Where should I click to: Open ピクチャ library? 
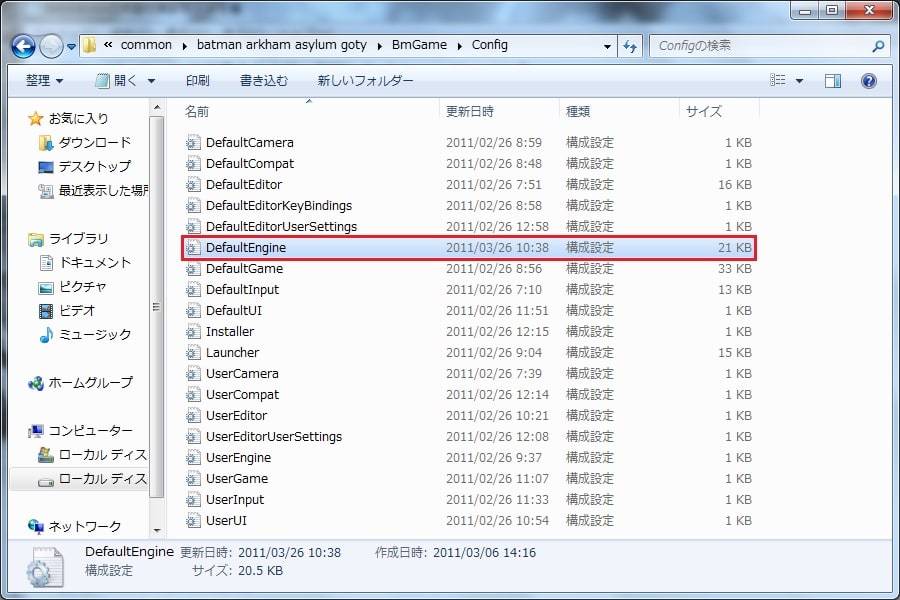pyautogui.click(x=83, y=287)
